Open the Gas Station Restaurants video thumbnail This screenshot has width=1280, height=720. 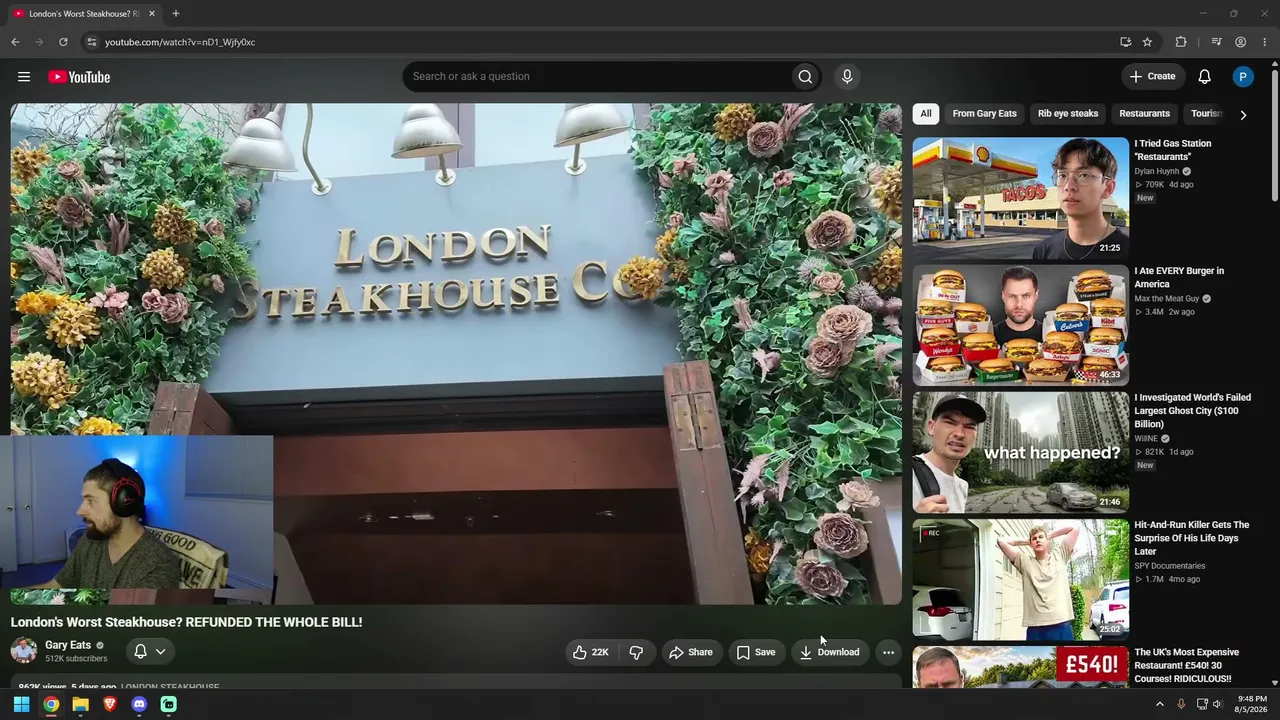click(1020, 198)
